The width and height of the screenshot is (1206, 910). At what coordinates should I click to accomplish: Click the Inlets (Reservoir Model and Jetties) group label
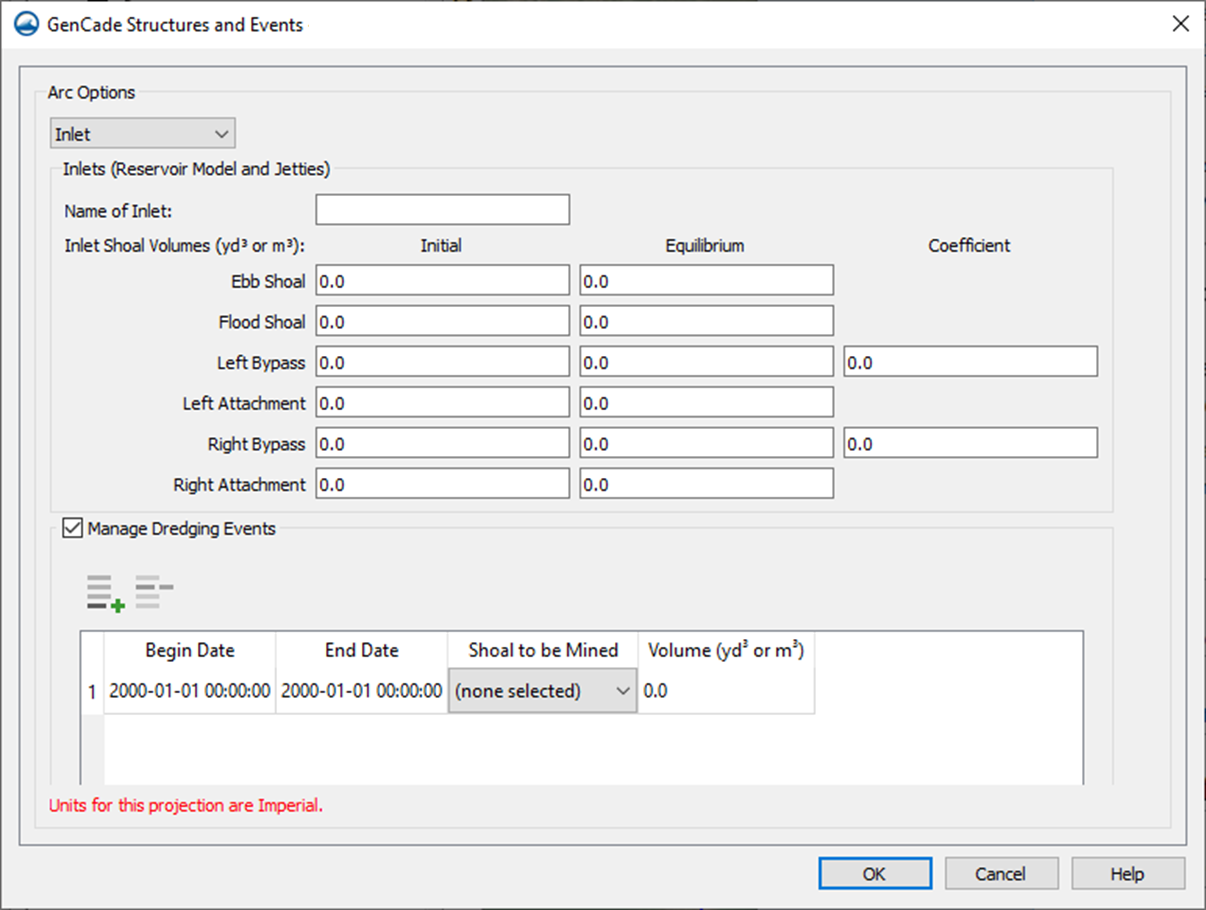pyautogui.click(x=196, y=169)
